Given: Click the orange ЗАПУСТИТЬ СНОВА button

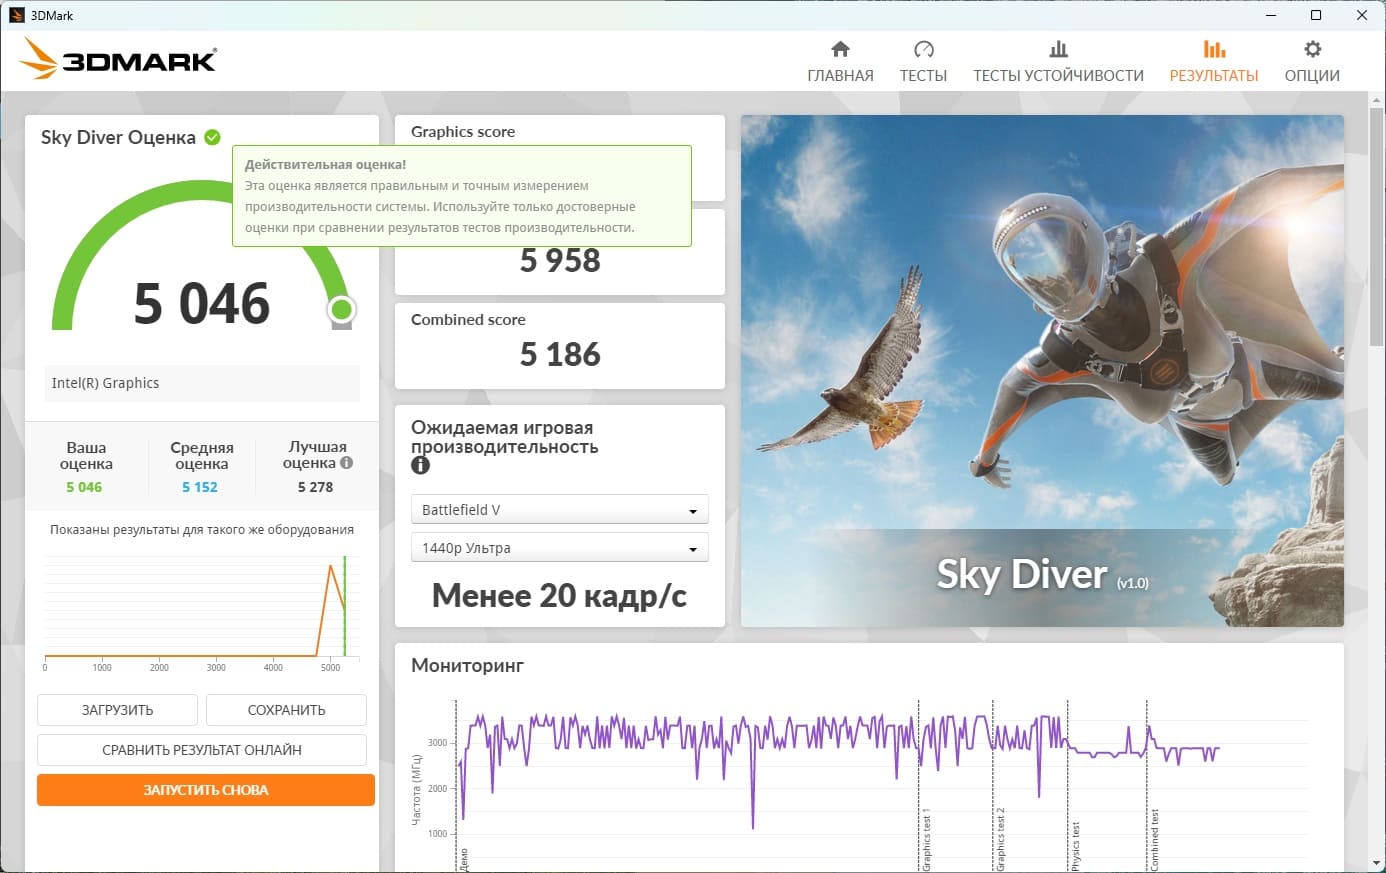Looking at the screenshot, I should coord(206,790).
